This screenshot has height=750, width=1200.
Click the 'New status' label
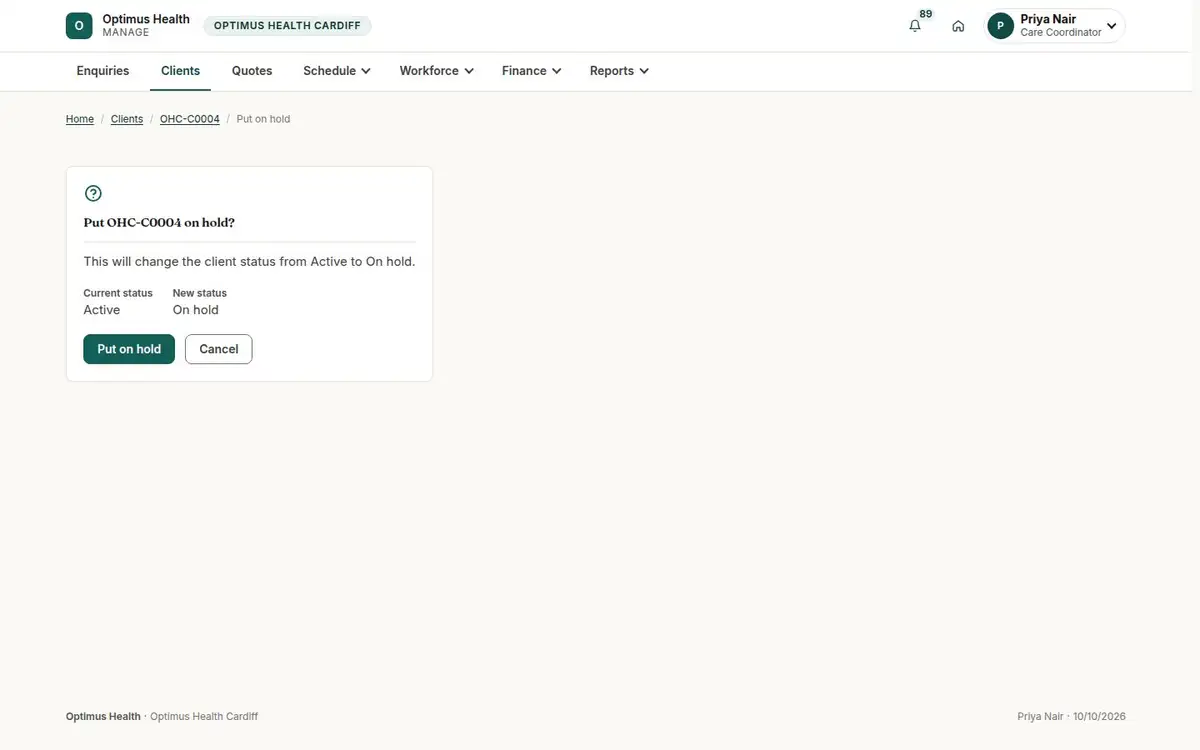click(200, 293)
